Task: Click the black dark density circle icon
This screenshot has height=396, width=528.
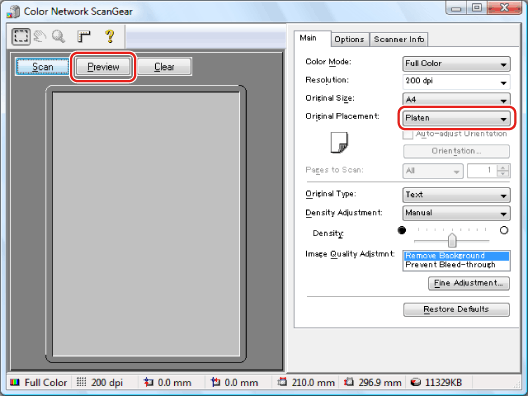Action: (402, 230)
